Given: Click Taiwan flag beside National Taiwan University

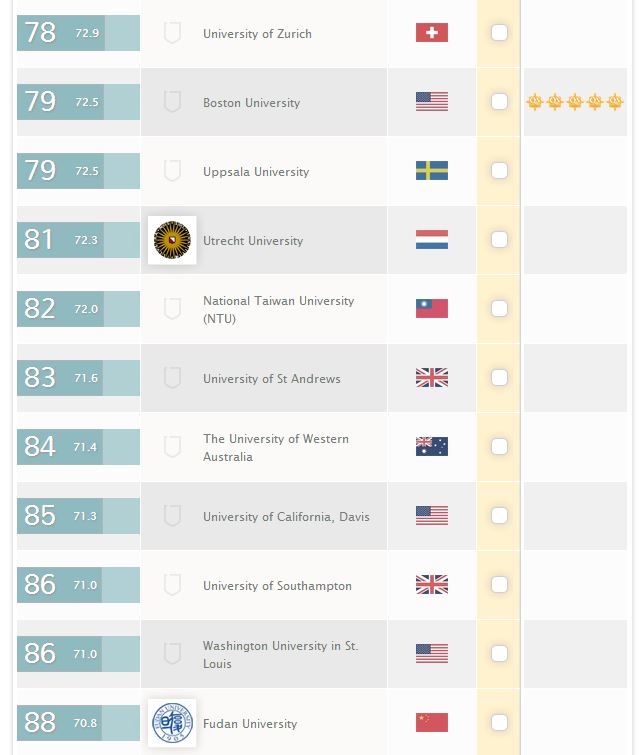Looking at the screenshot, I should pos(432,309).
